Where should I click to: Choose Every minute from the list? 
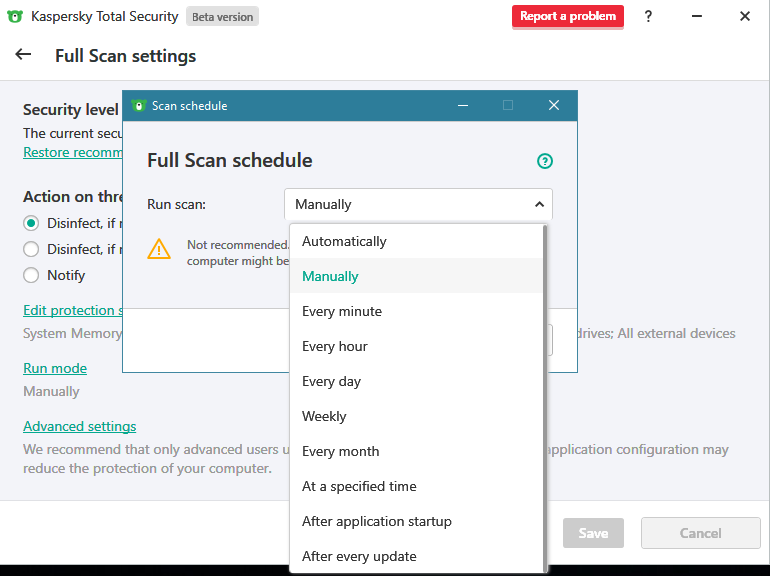click(416, 311)
